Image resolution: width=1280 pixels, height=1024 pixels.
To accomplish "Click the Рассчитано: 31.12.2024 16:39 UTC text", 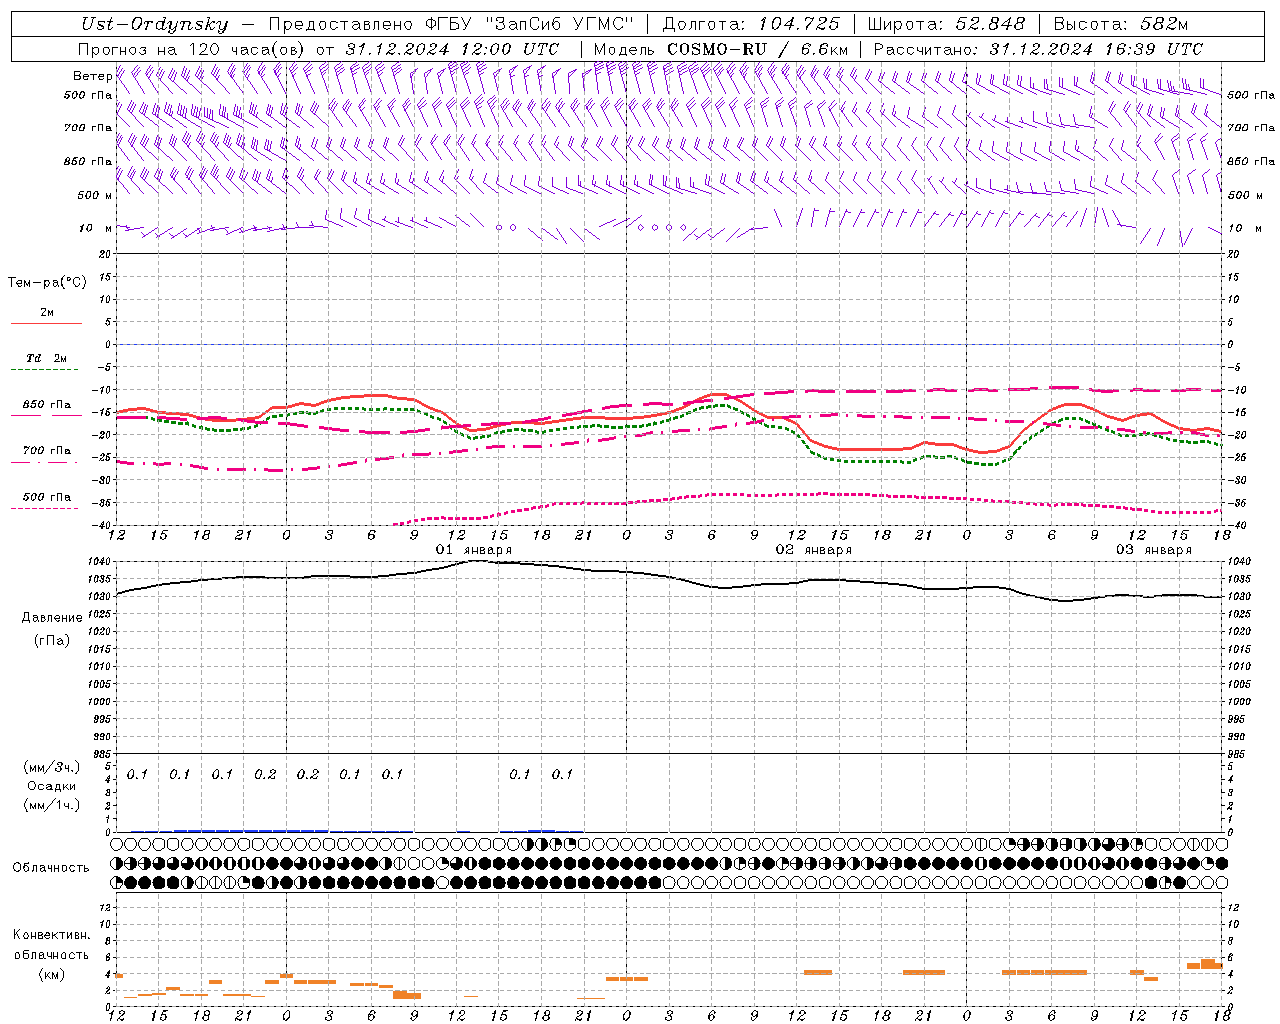I will pos(1038,49).
